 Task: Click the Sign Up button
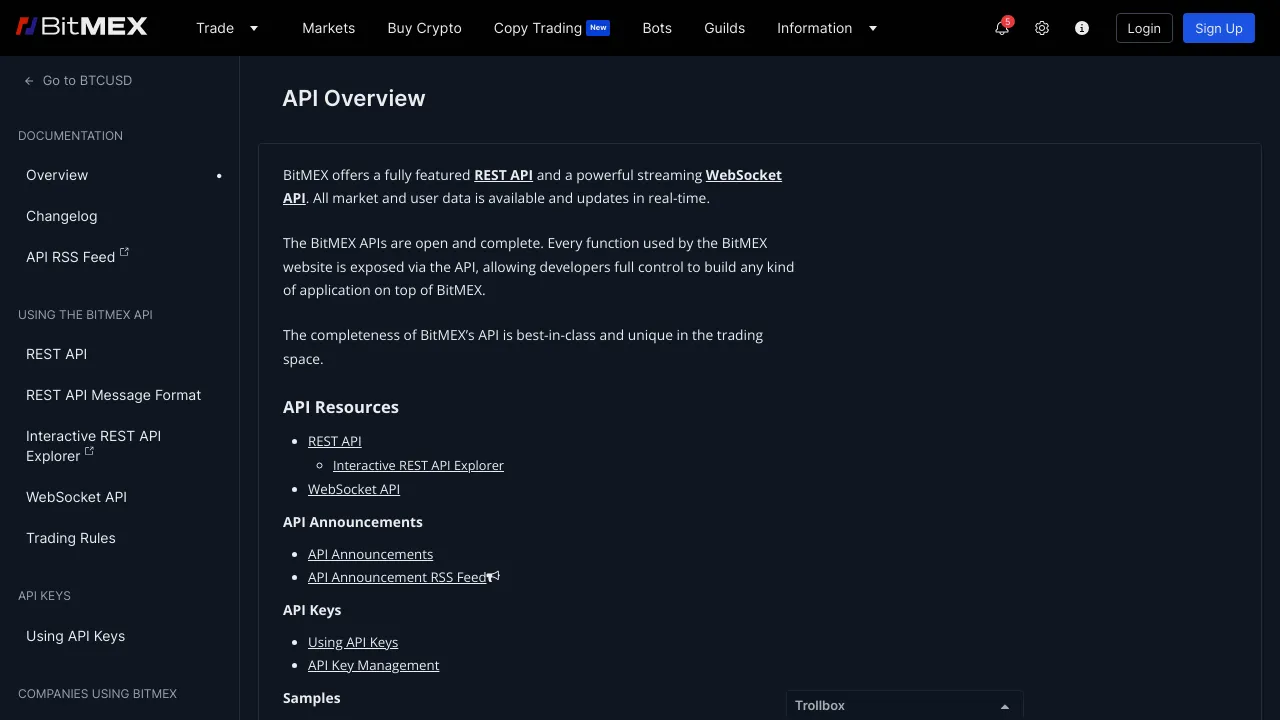pyautogui.click(x=1218, y=28)
